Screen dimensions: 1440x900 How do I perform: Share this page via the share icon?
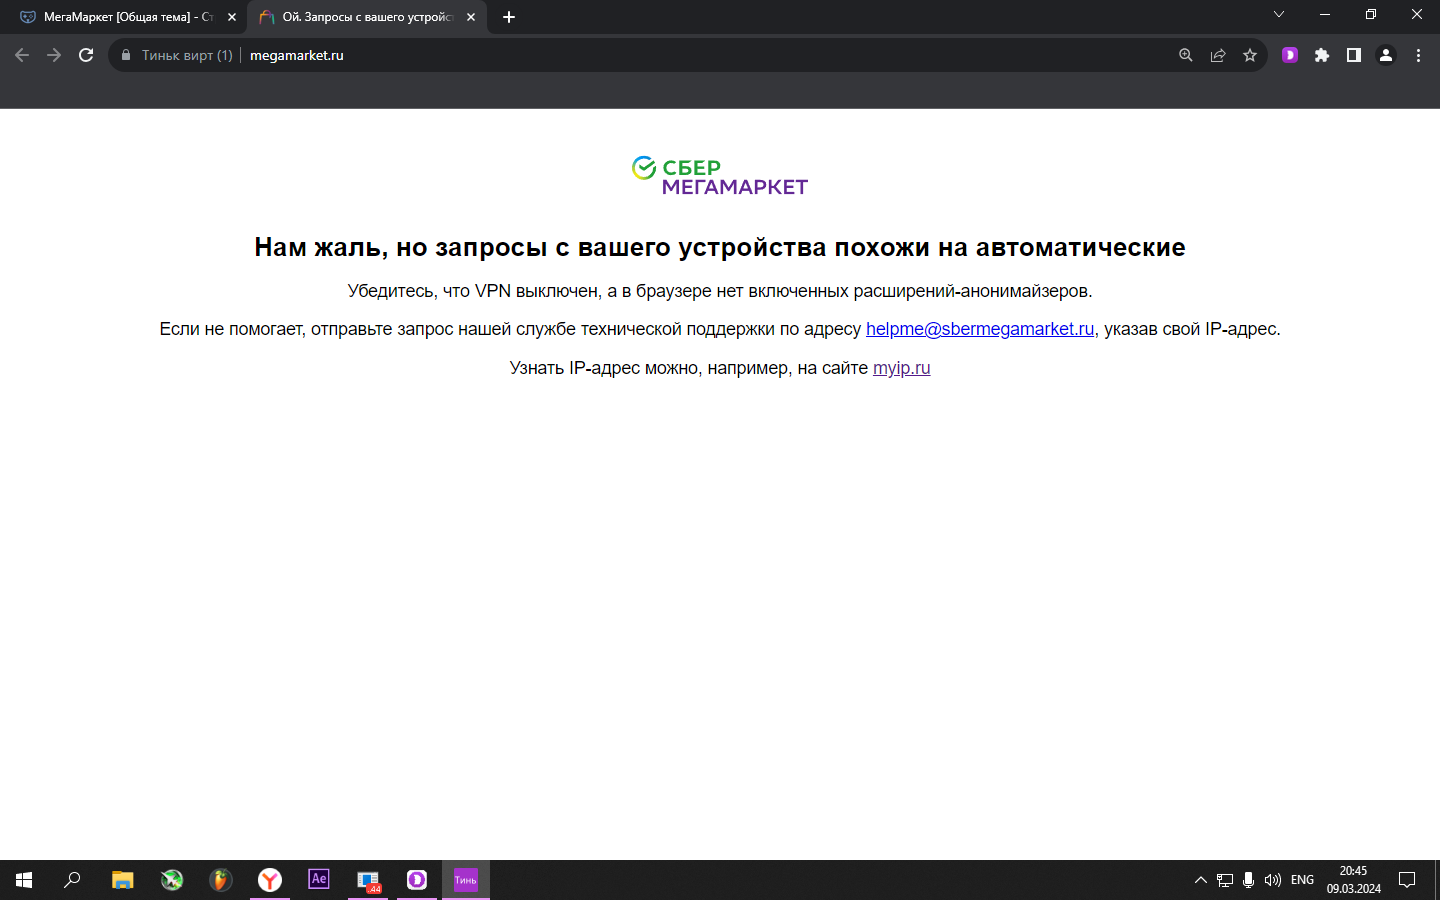coord(1218,55)
